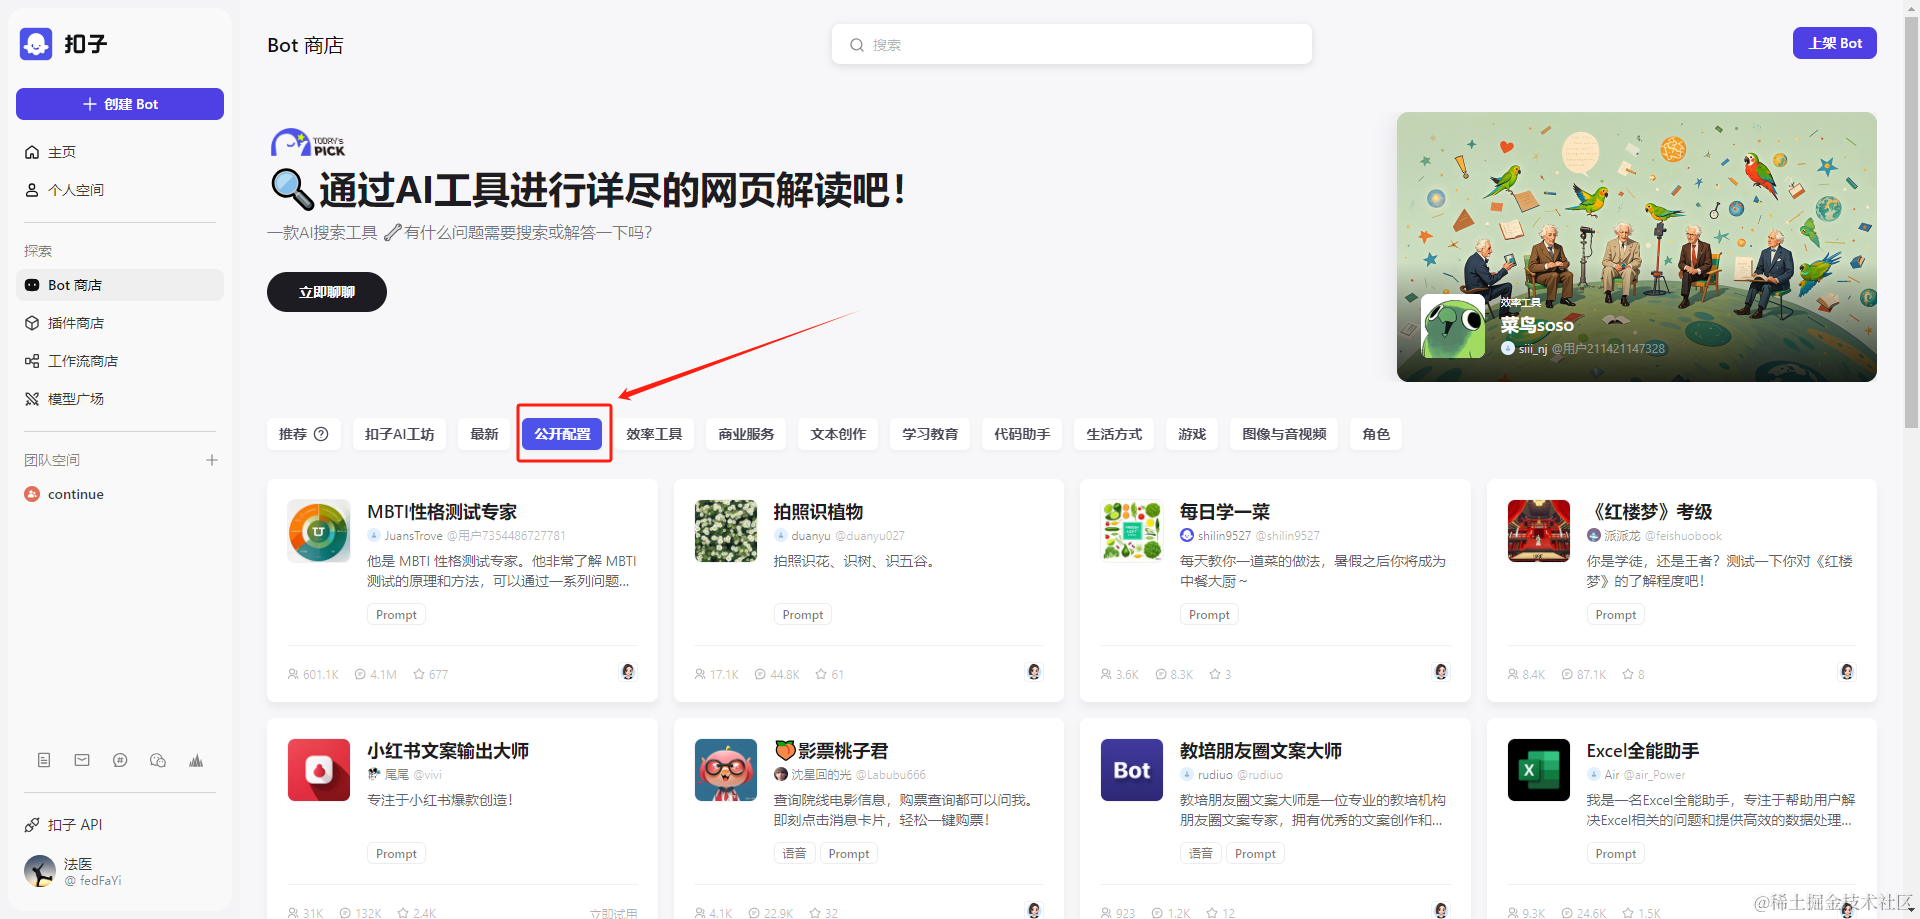This screenshot has width=1920, height=919.
Task: Open the 法医 user avatar
Action: click(40, 871)
